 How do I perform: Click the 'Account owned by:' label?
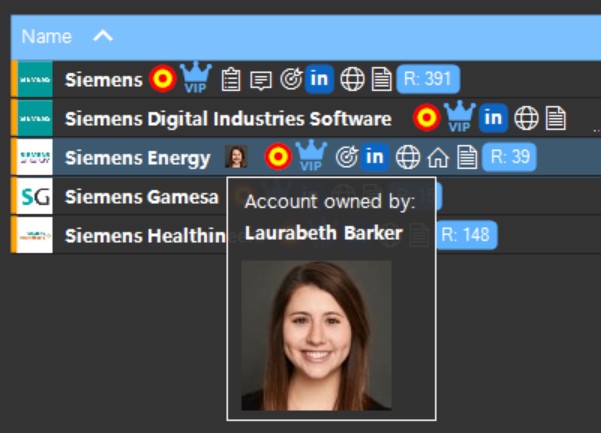click(330, 202)
